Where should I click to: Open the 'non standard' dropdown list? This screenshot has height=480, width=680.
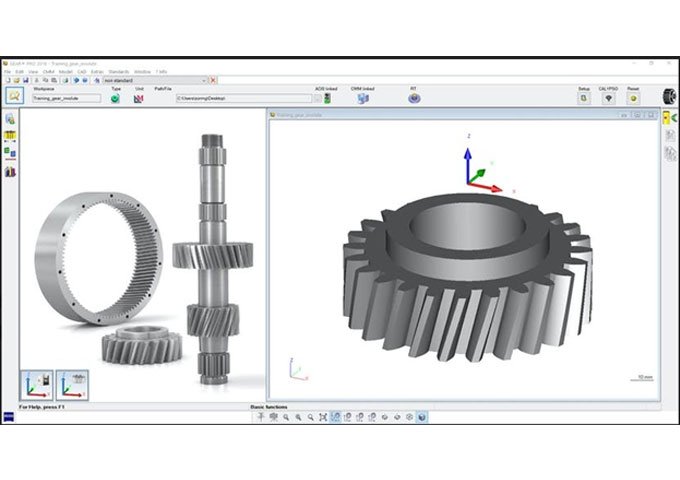[204, 80]
